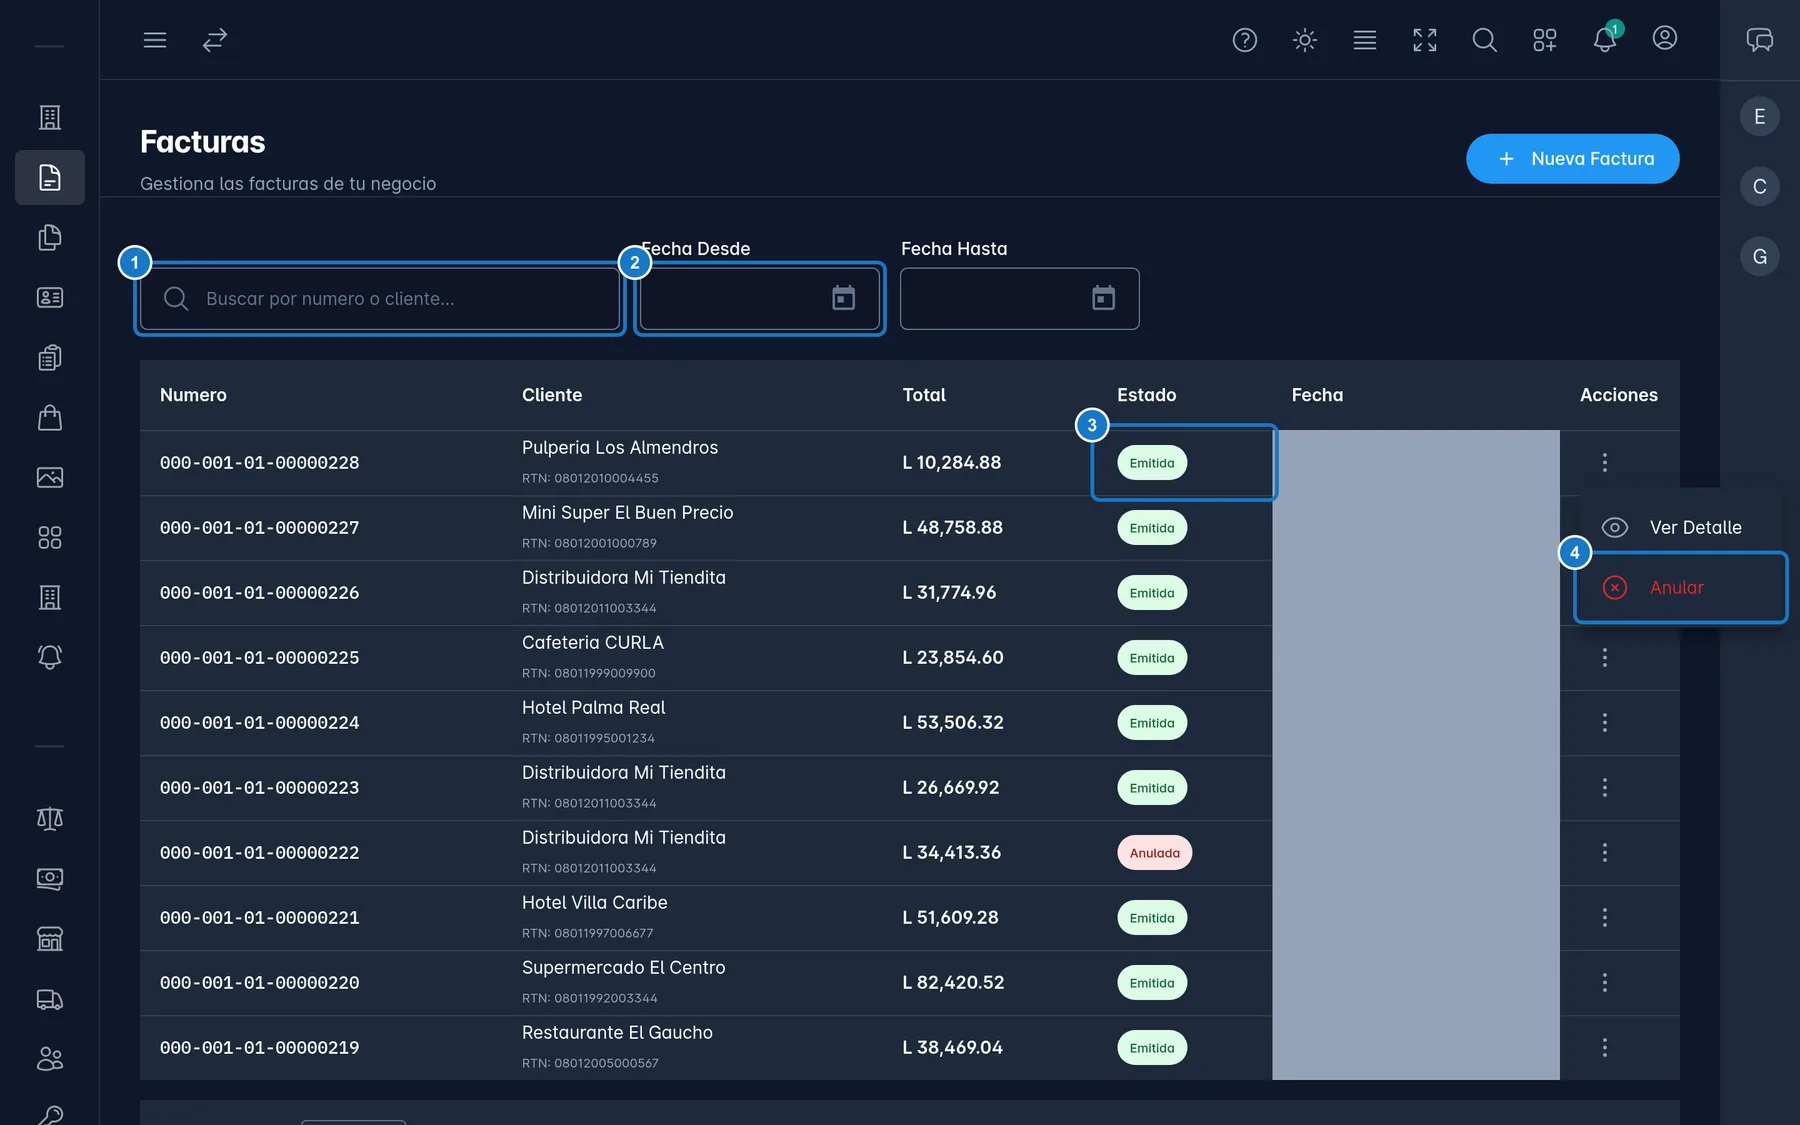The width and height of the screenshot is (1800, 1125).
Task: Select chat contact avatar C
Action: pos(1760,187)
